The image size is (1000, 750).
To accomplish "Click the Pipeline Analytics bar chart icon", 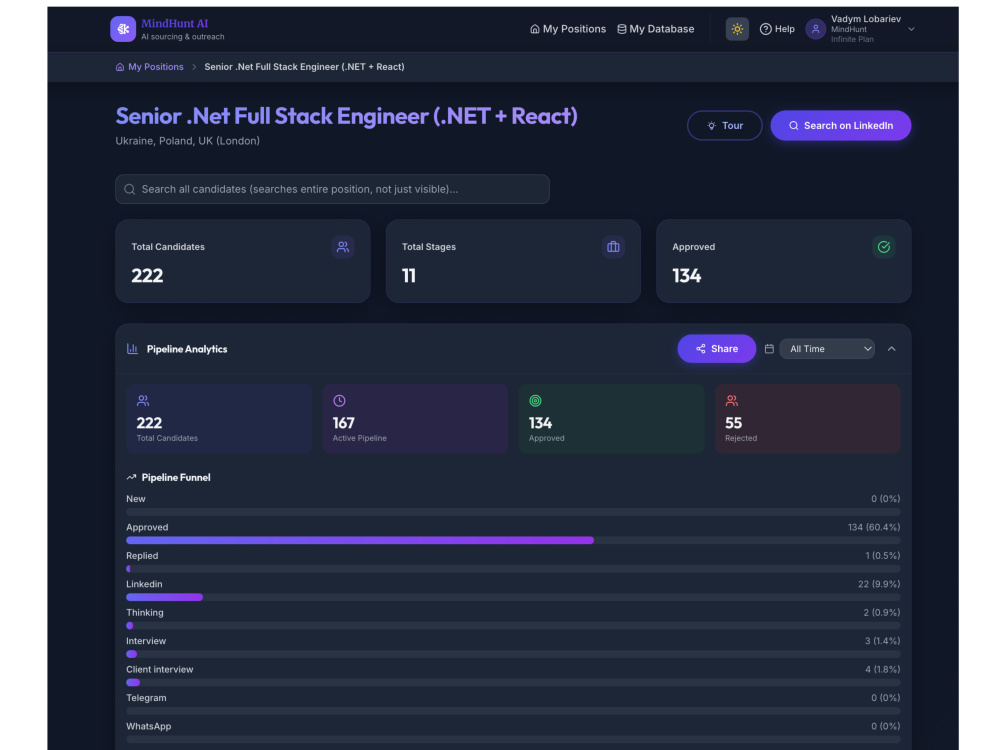I will [133, 349].
